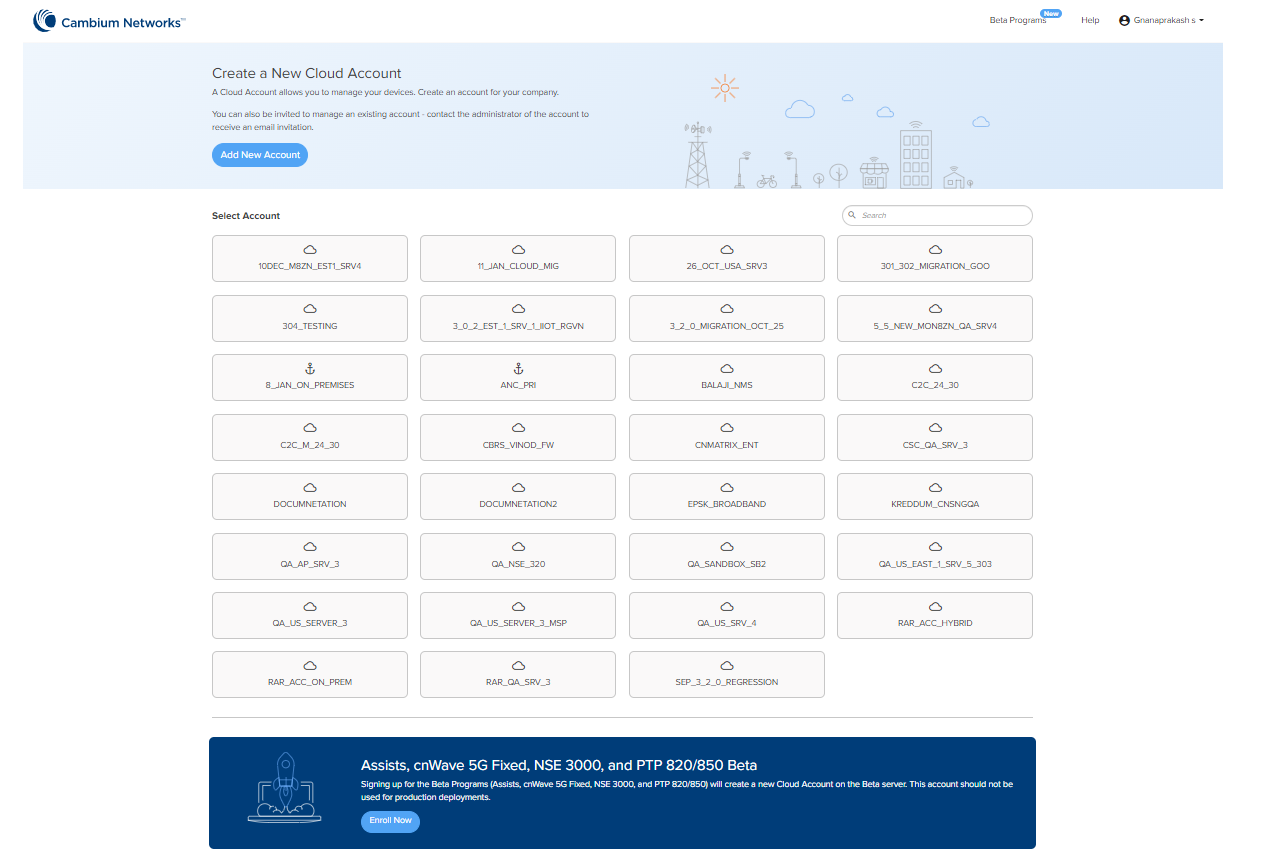Open the EPSK_BROADBAND account
This screenshot has width=1288, height=861.
pos(727,496)
